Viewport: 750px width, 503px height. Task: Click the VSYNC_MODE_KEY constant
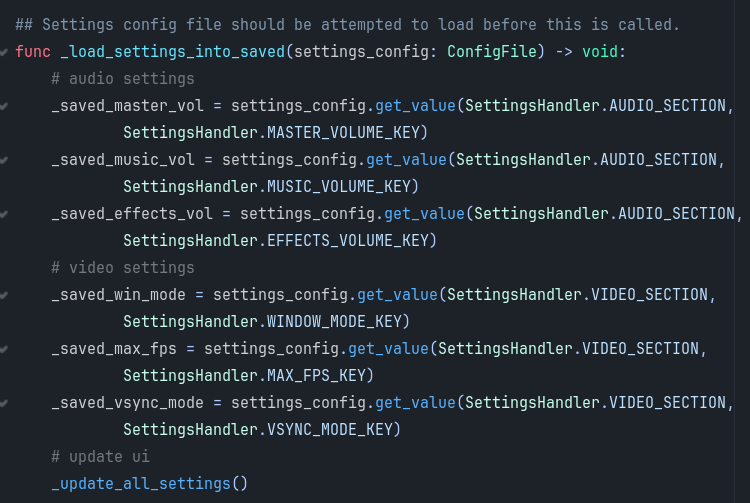(x=329, y=430)
